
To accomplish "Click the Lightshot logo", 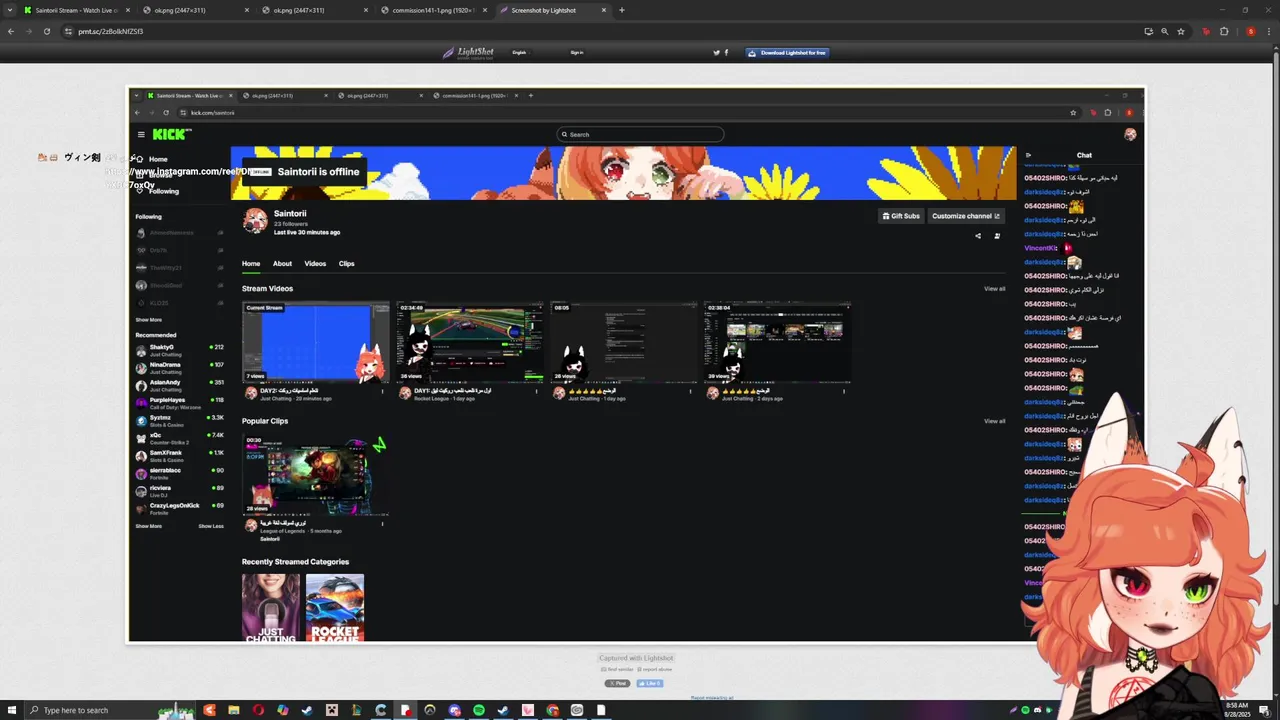I will [x=468, y=52].
